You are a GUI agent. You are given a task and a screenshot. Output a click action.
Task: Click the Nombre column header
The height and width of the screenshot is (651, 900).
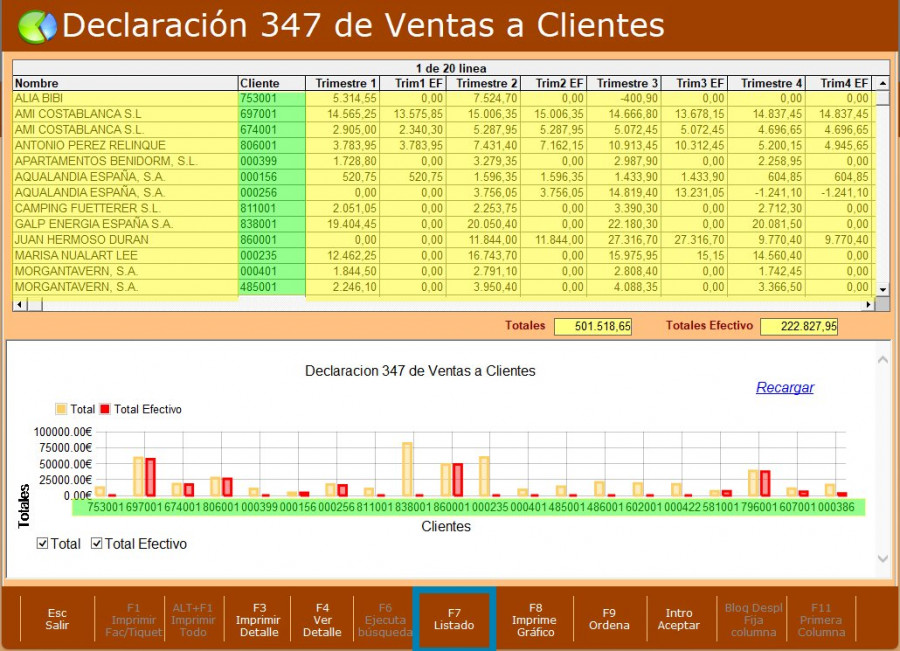click(x=124, y=83)
